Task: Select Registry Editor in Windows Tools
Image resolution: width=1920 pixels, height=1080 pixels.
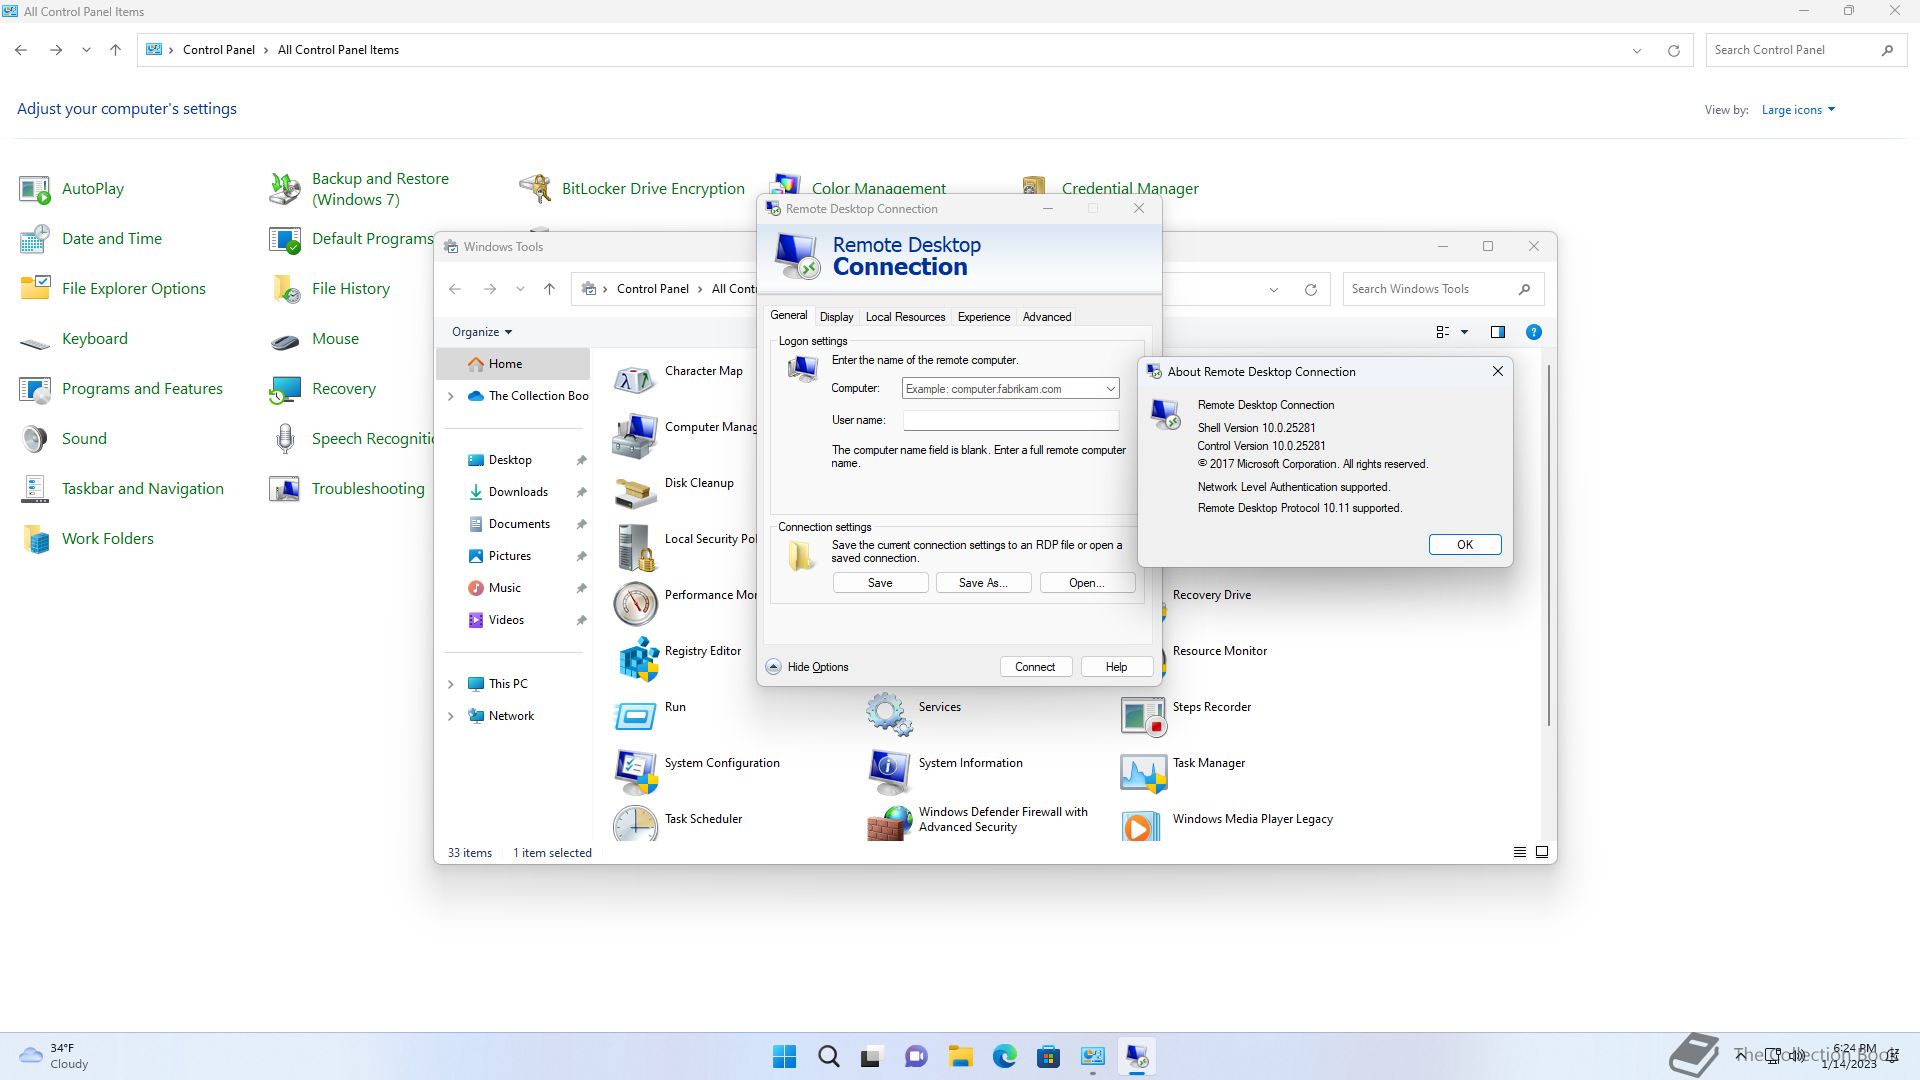Action: [678, 659]
